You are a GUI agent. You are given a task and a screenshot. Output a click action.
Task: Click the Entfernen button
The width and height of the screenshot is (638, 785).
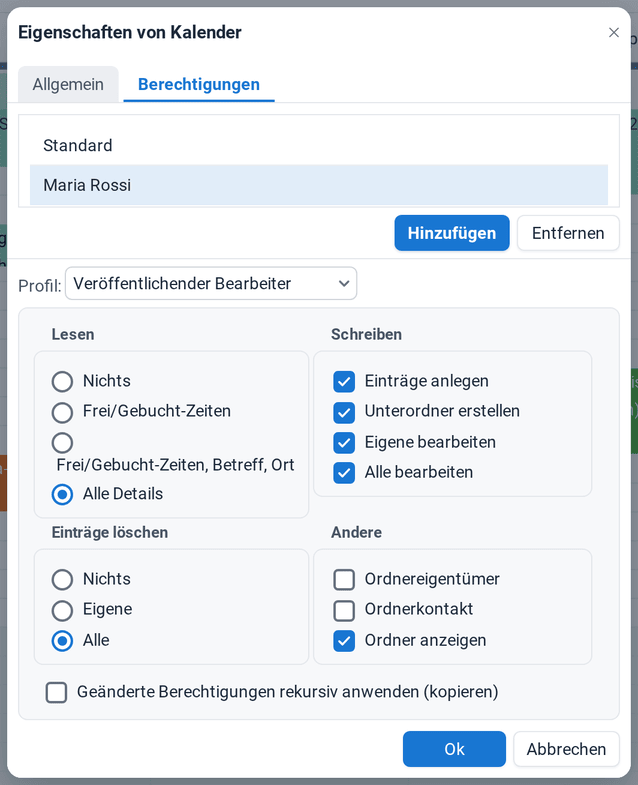pos(568,233)
